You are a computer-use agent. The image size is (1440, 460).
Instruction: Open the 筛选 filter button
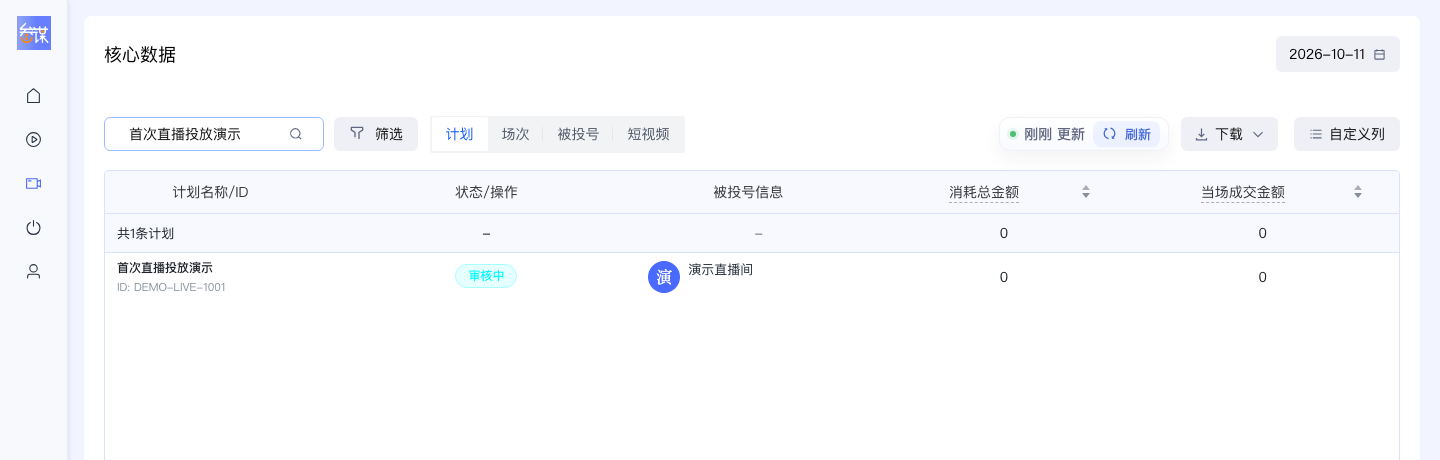click(x=376, y=134)
